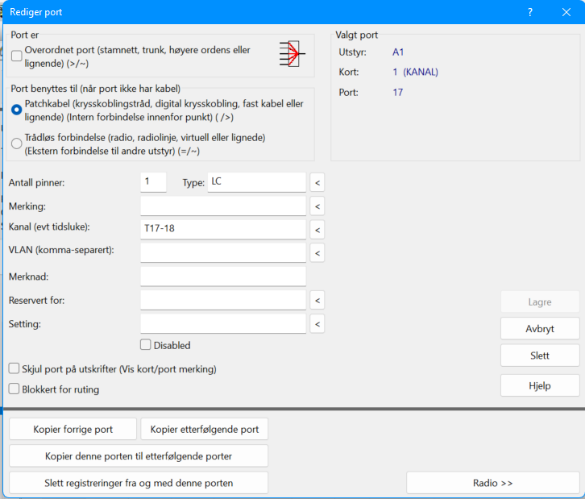Screen dimensions: 585x499
Task: Click the help question mark in title bar
Action: [530, 12]
